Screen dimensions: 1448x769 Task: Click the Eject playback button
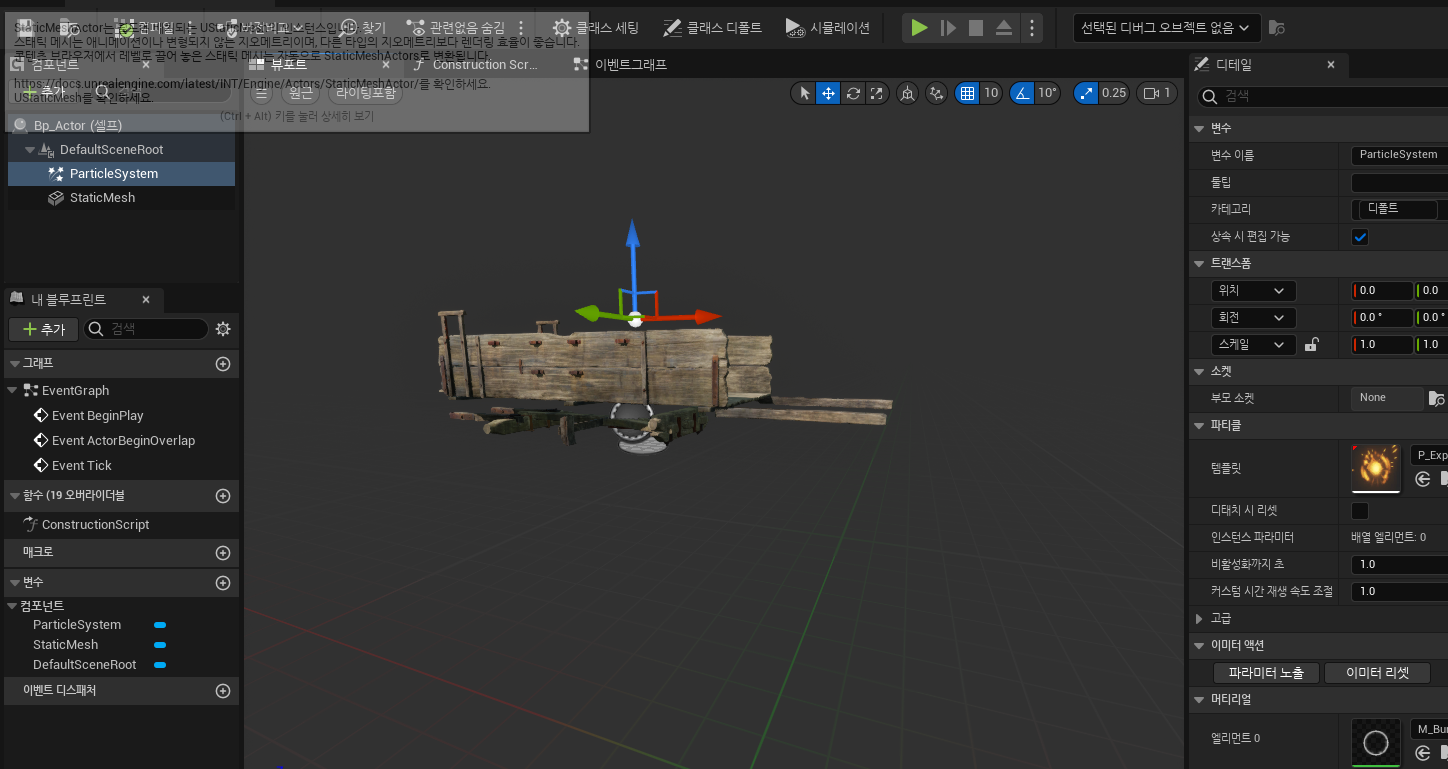pos(1004,28)
